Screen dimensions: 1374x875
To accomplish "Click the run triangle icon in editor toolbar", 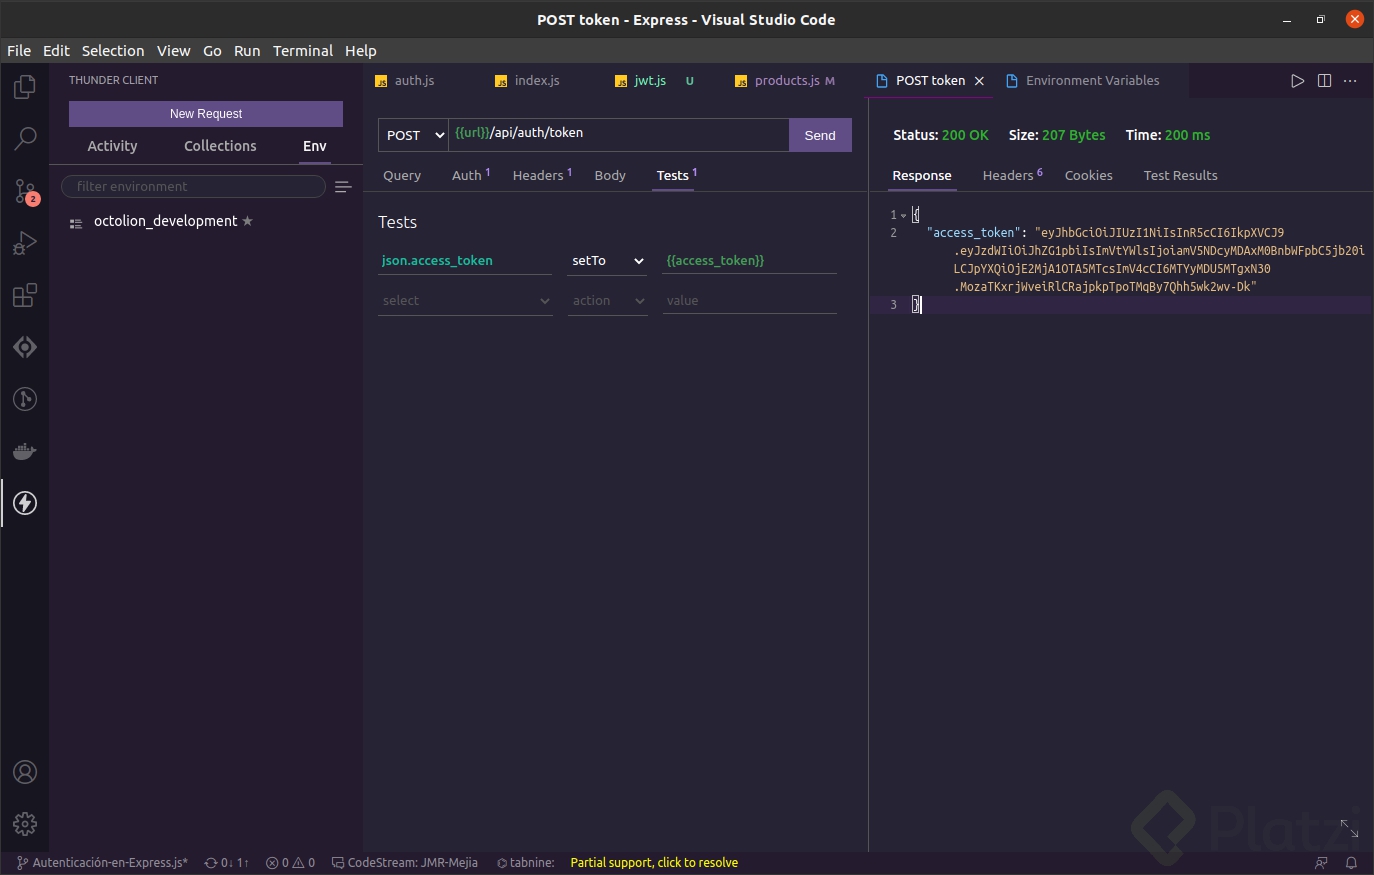I will coord(1297,81).
